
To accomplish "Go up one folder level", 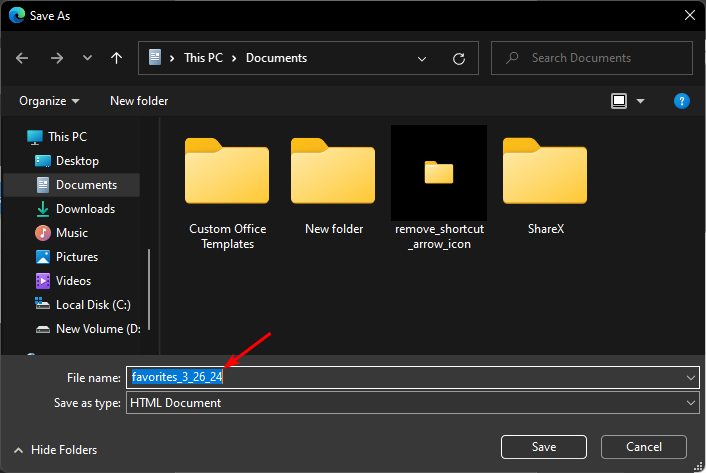I will tap(117, 58).
